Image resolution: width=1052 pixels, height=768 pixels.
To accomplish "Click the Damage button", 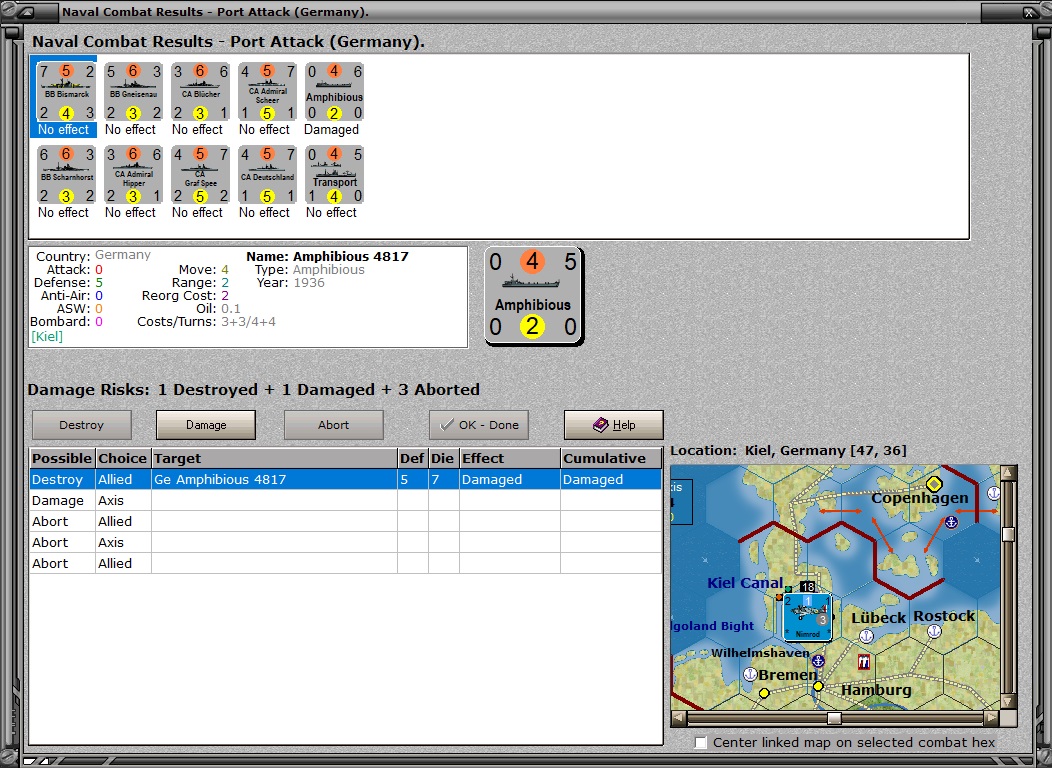I will [206, 425].
